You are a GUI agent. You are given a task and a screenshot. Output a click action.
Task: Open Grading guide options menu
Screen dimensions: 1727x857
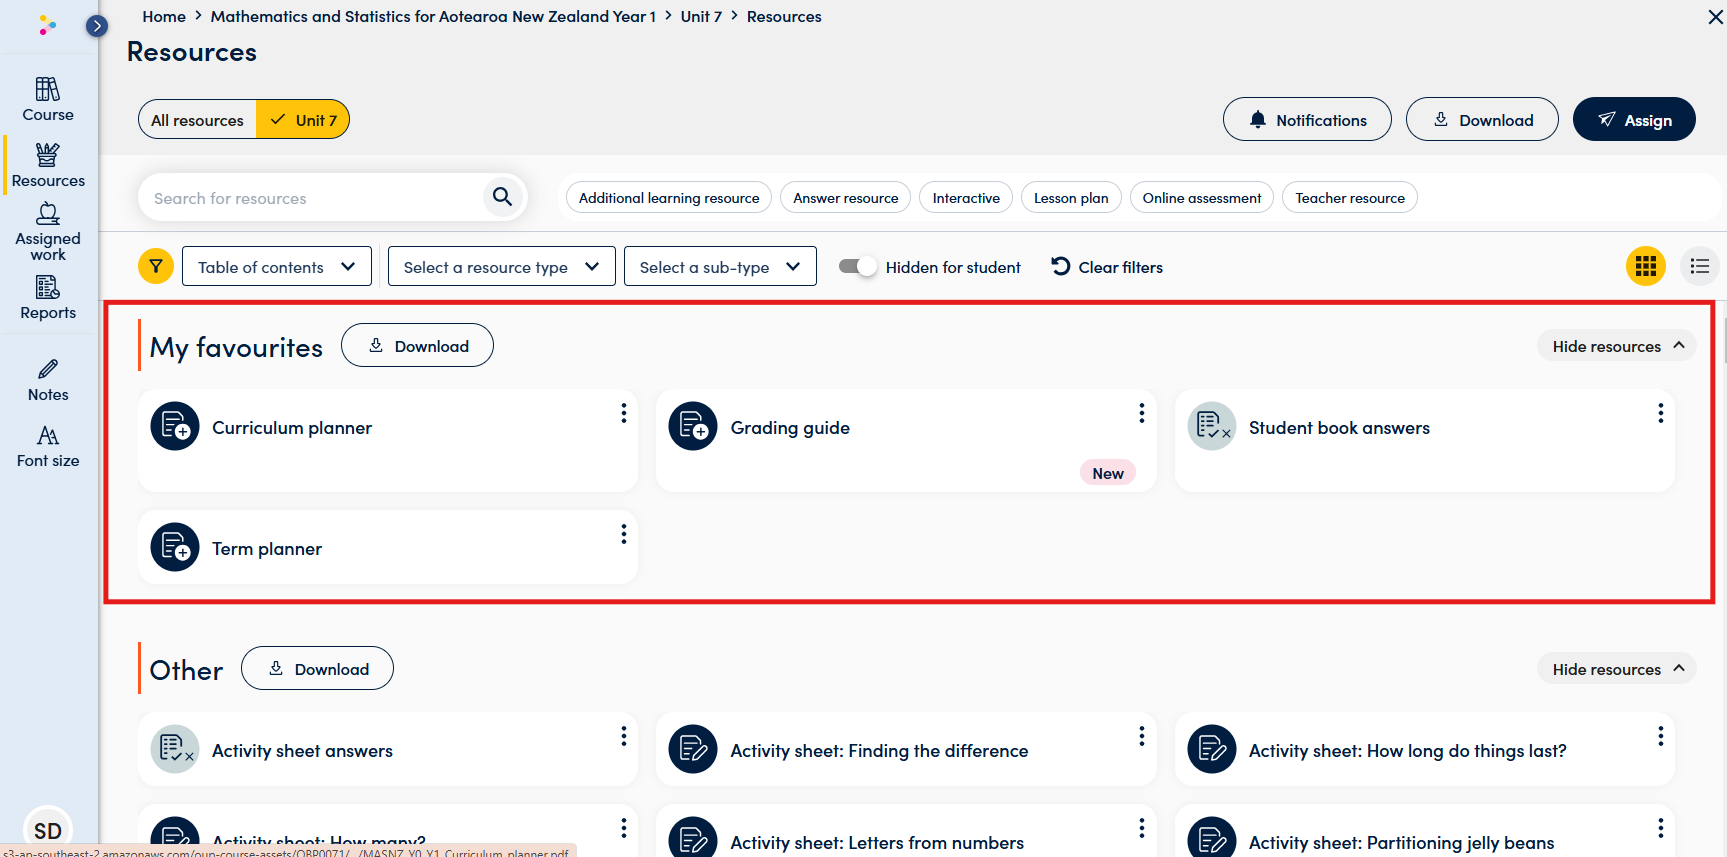click(x=1141, y=414)
